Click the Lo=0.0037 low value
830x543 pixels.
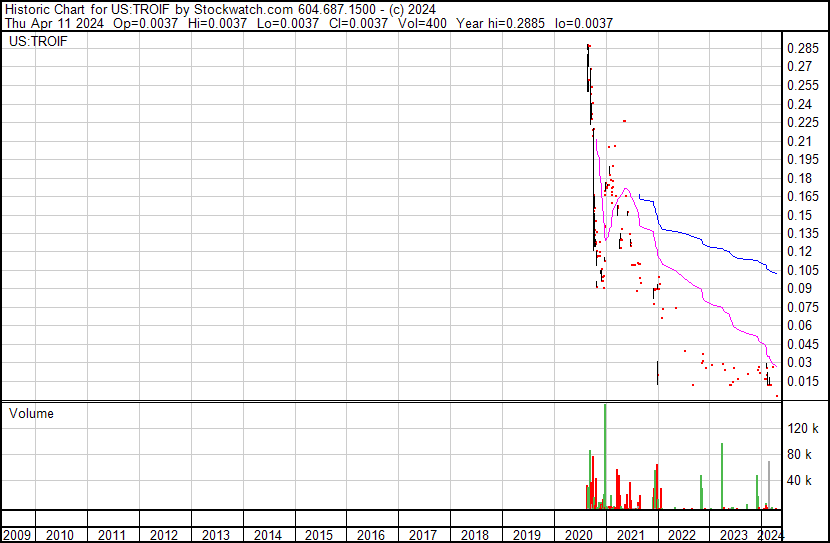tap(287, 23)
